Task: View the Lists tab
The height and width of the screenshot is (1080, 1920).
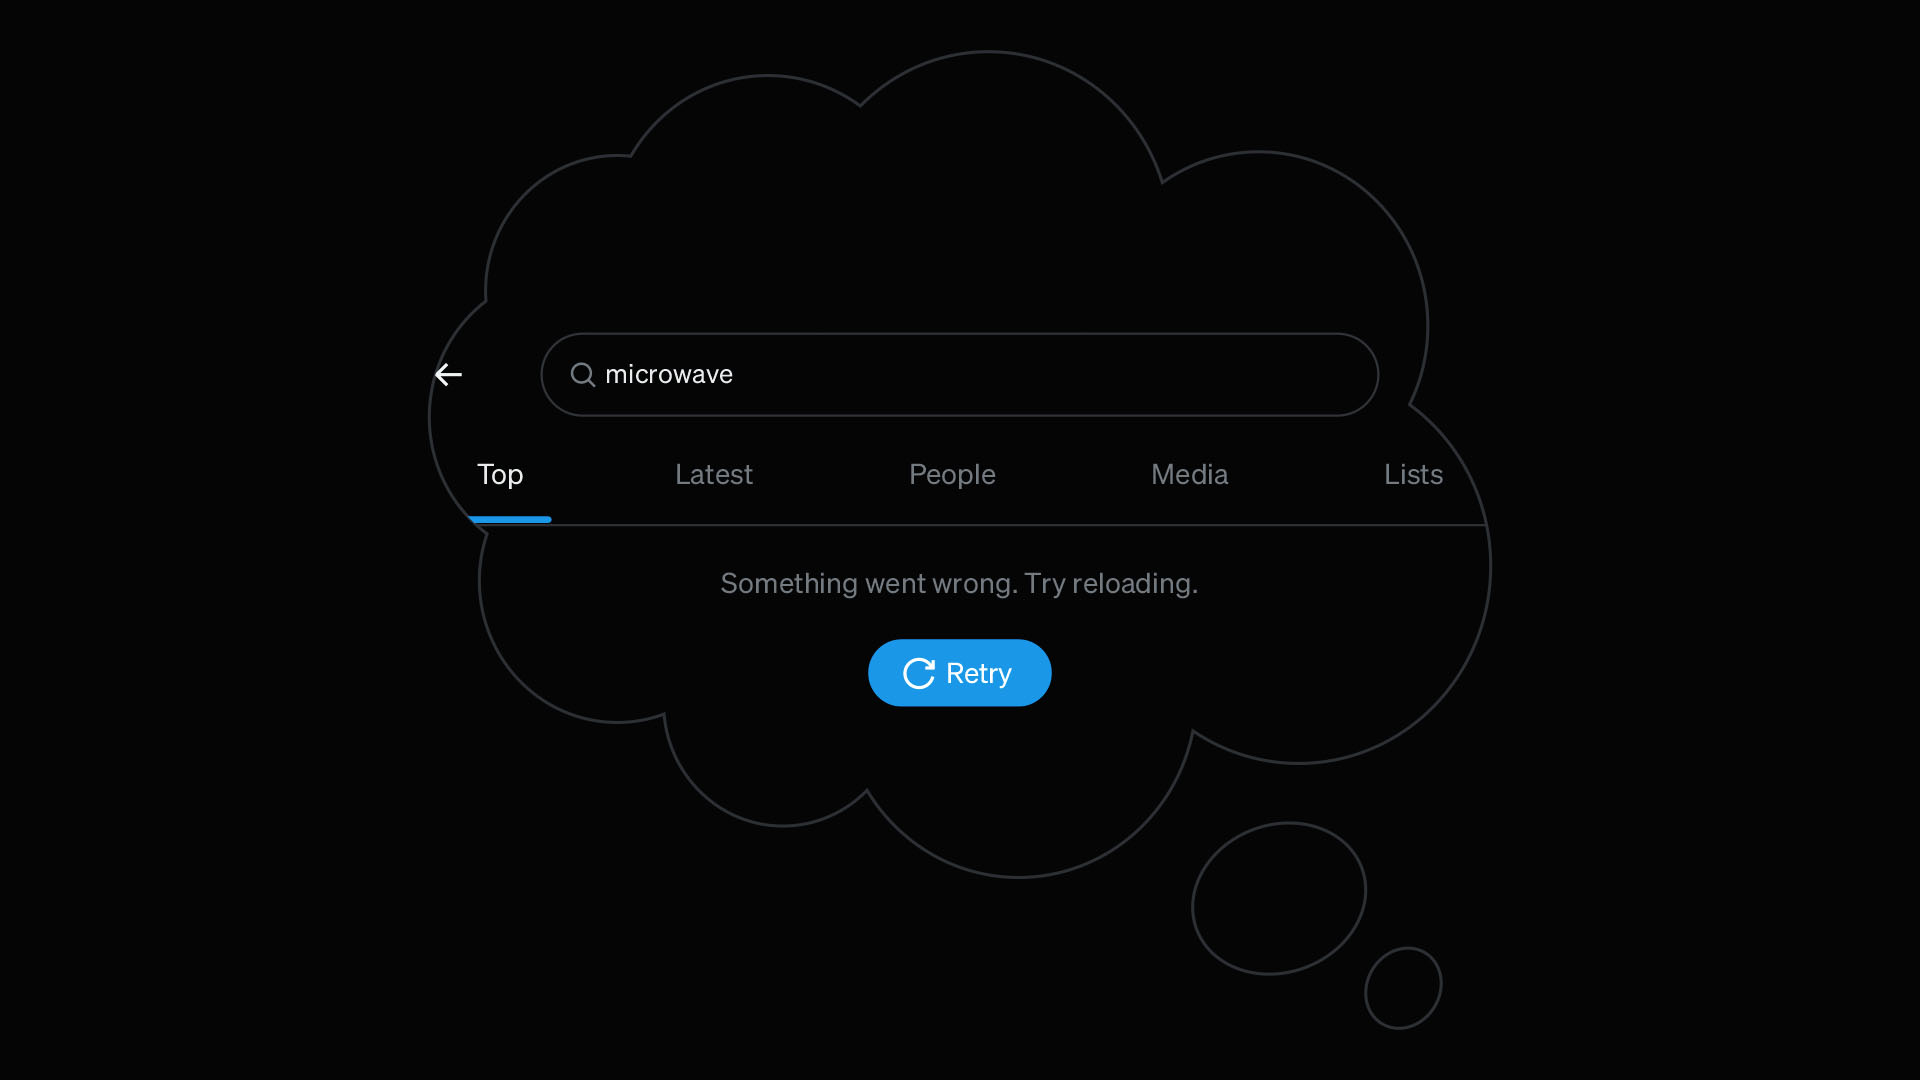Action: [1413, 474]
